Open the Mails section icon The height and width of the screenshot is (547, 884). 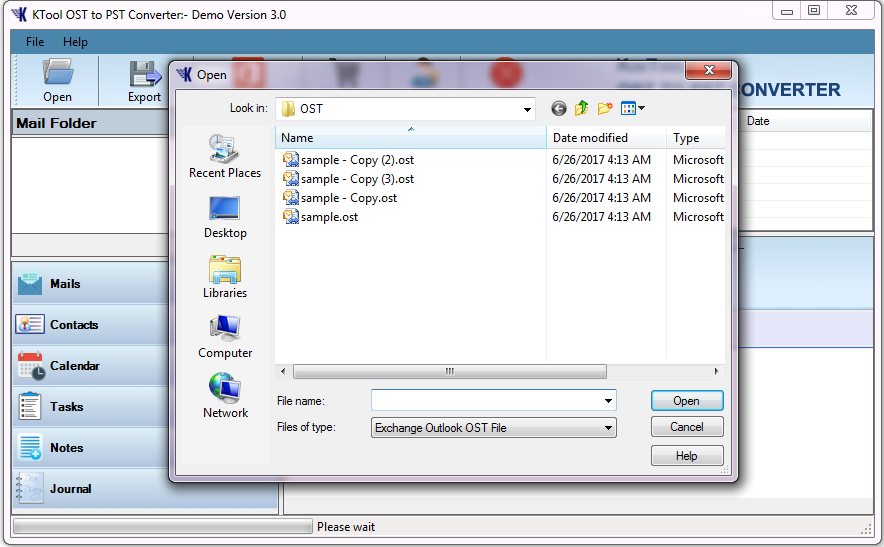tap(29, 284)
